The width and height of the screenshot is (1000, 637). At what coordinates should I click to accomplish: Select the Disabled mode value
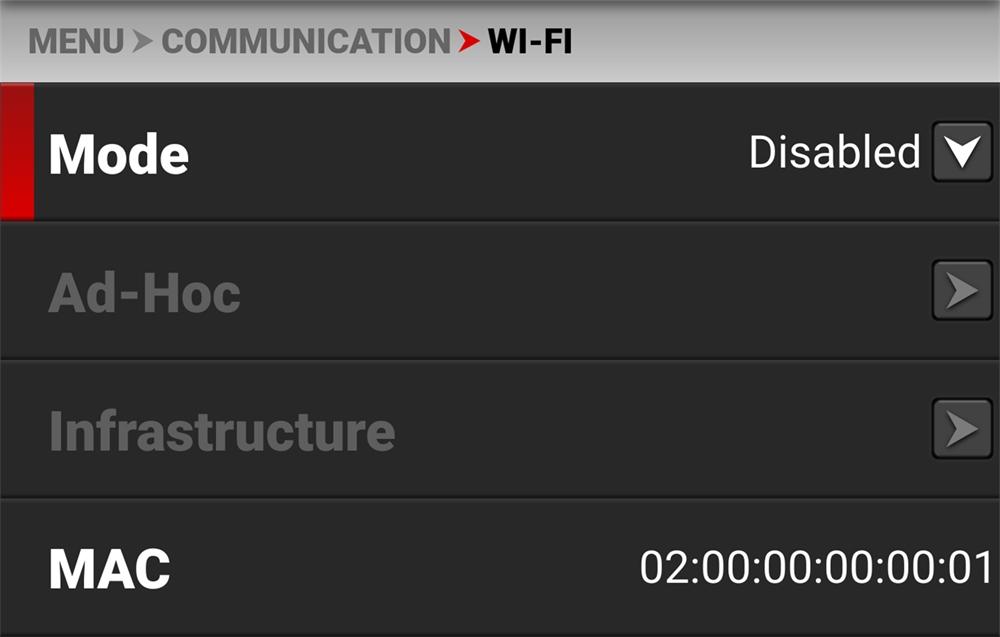(x=835, y=152)
